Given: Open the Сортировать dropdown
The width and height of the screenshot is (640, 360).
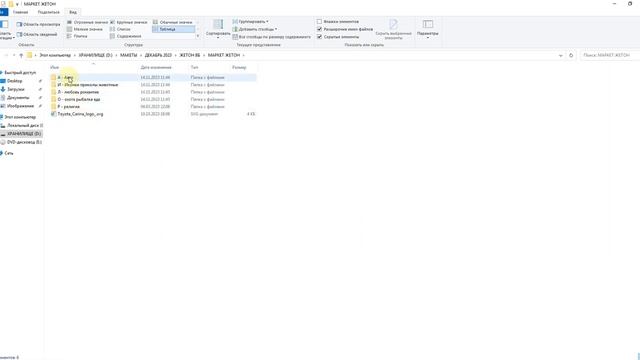Looking at the screenshot, I should [x=218, y=29].
